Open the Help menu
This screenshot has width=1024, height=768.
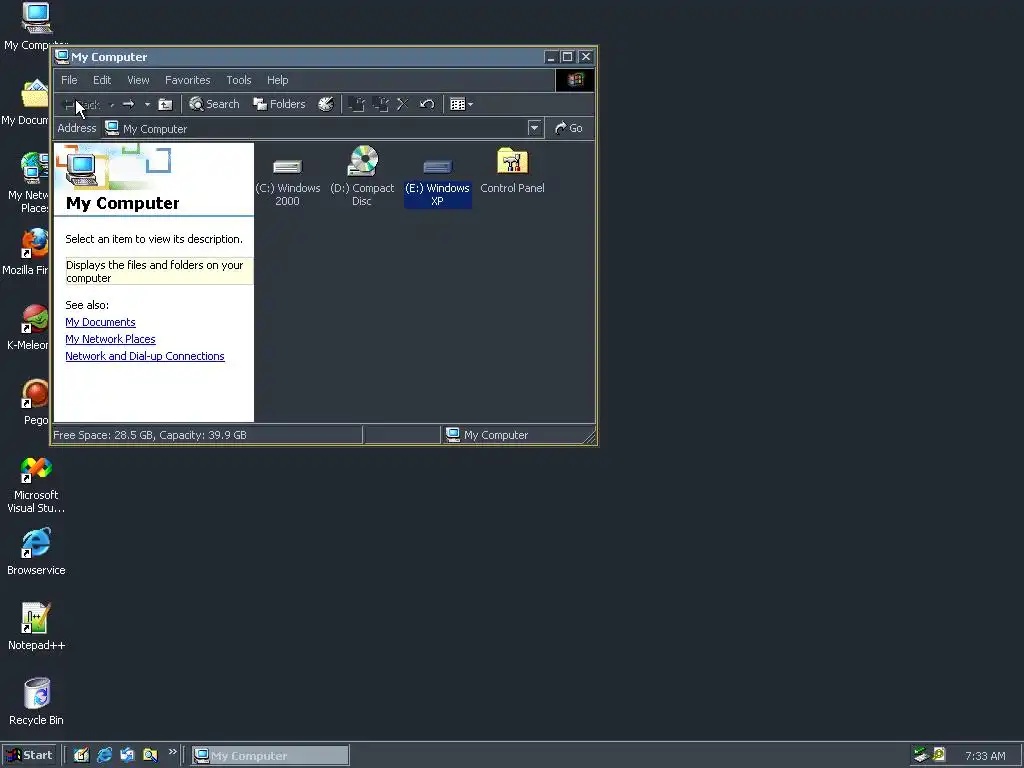278,80
